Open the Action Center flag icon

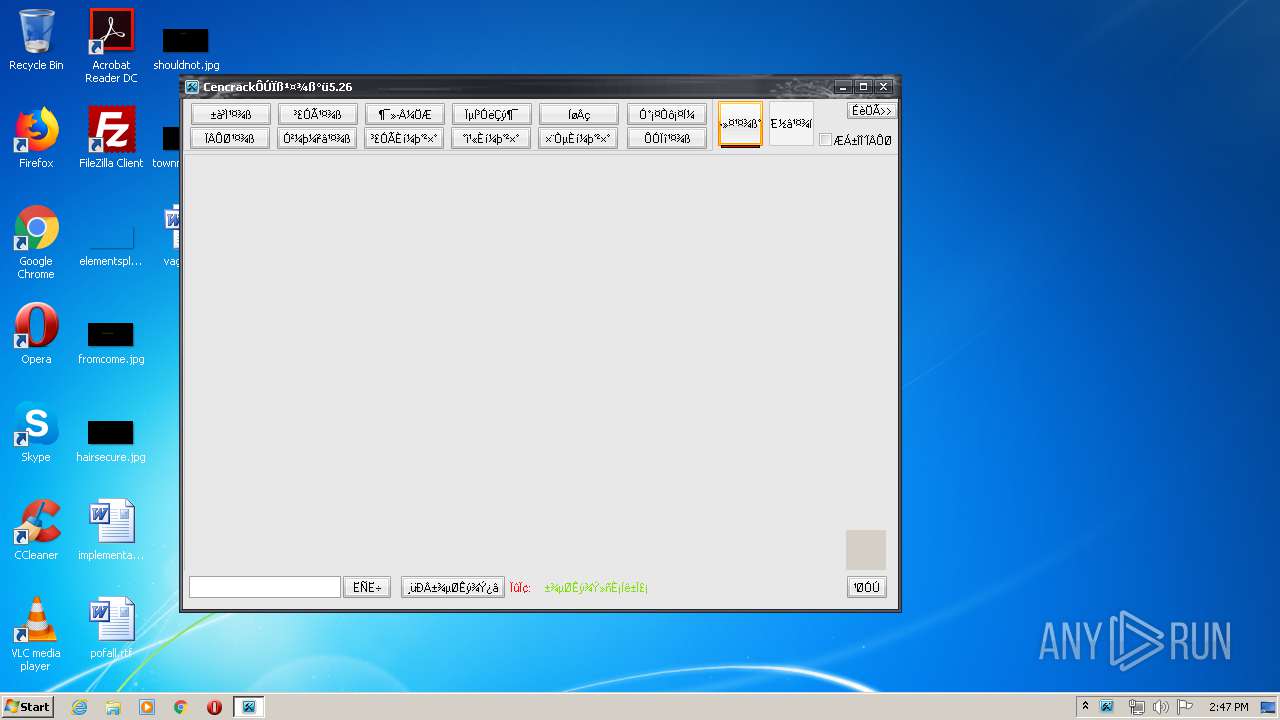pos(1185,707)
